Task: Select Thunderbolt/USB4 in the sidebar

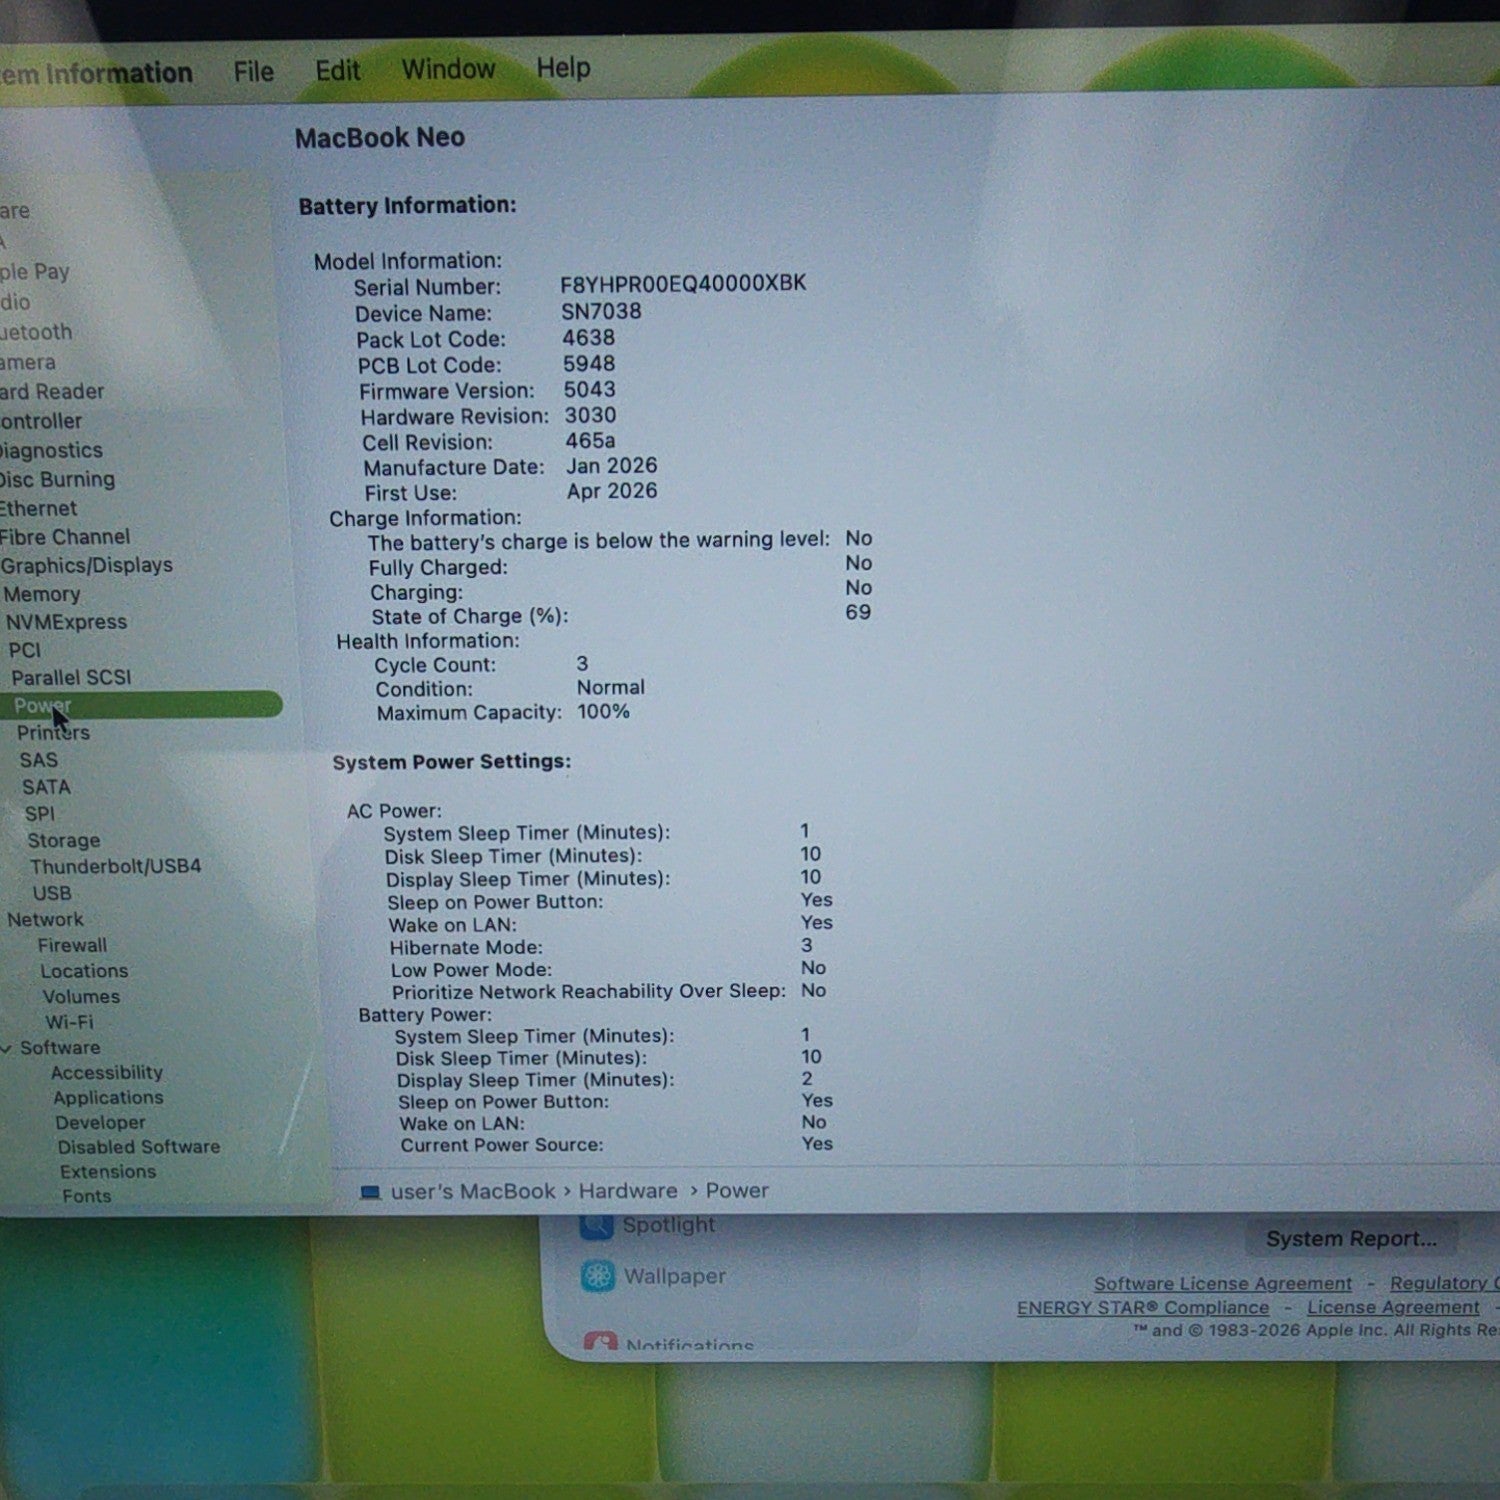Action: click(x=115, y=867)
